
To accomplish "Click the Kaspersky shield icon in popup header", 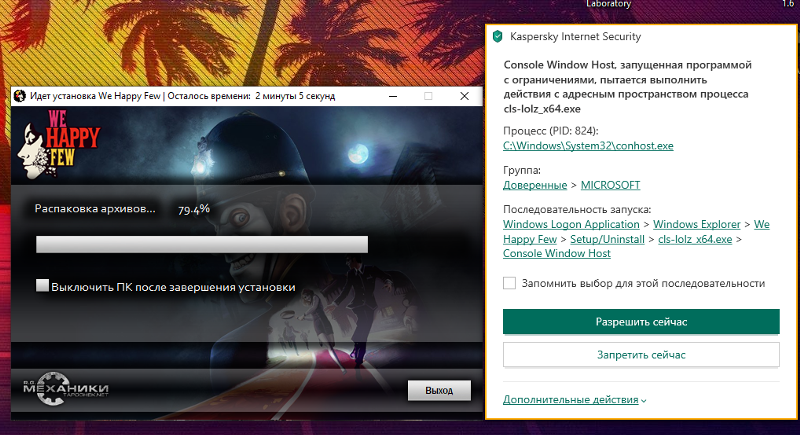I will [x=497, y=36].
